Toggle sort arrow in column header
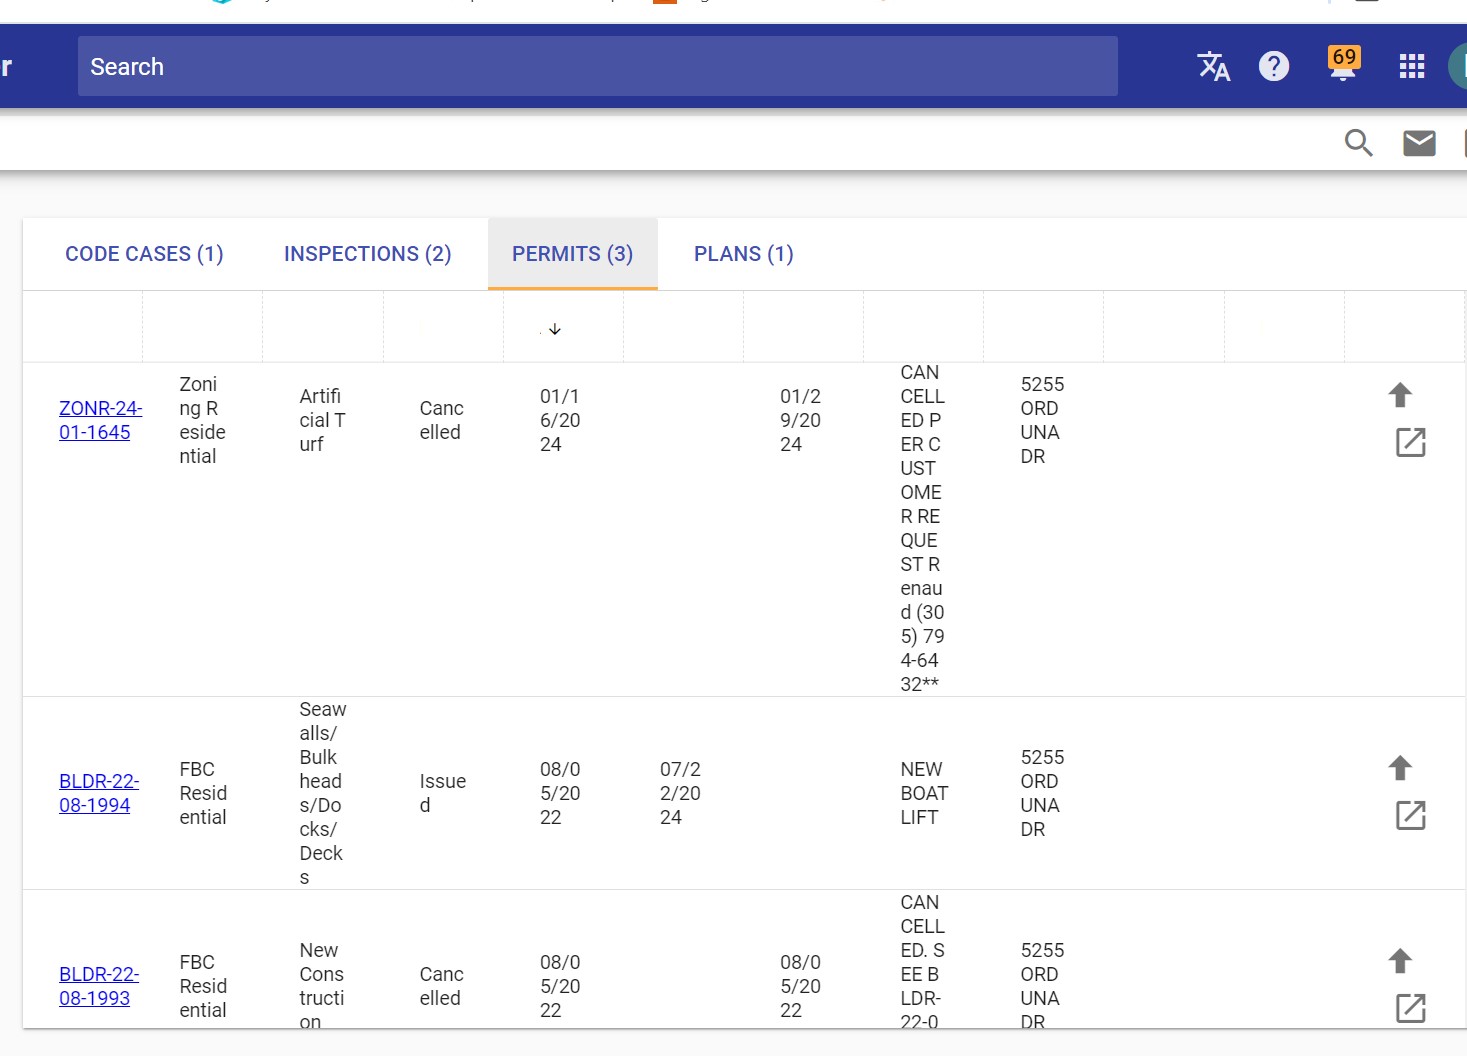 555,329
